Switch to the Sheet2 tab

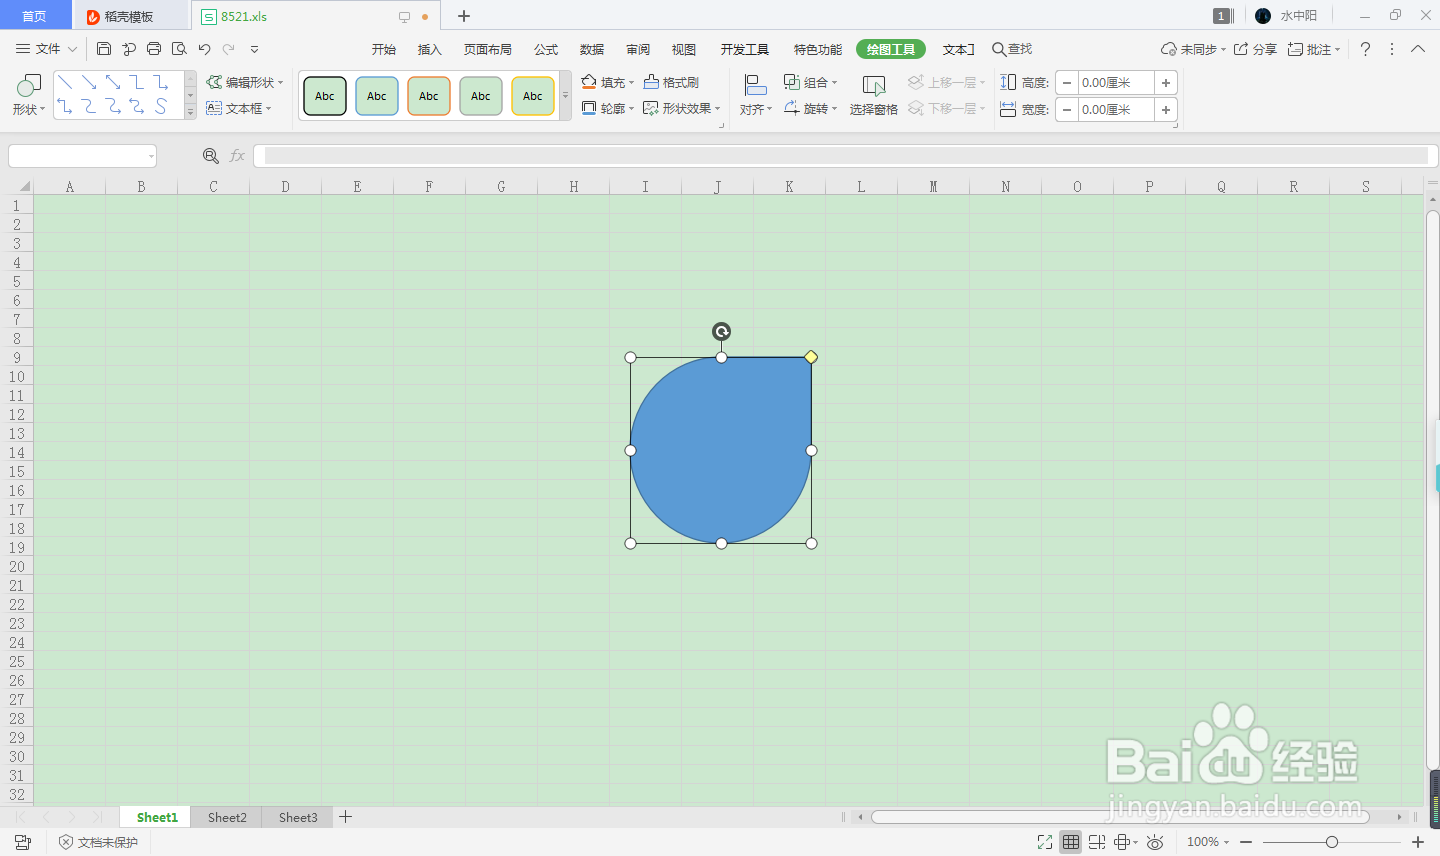(x=227, y=817)
